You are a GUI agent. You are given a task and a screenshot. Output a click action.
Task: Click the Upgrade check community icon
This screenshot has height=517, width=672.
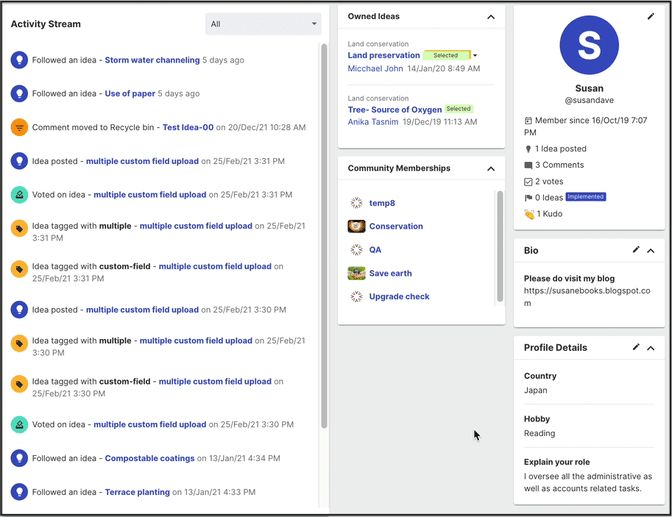pos(356,296)
